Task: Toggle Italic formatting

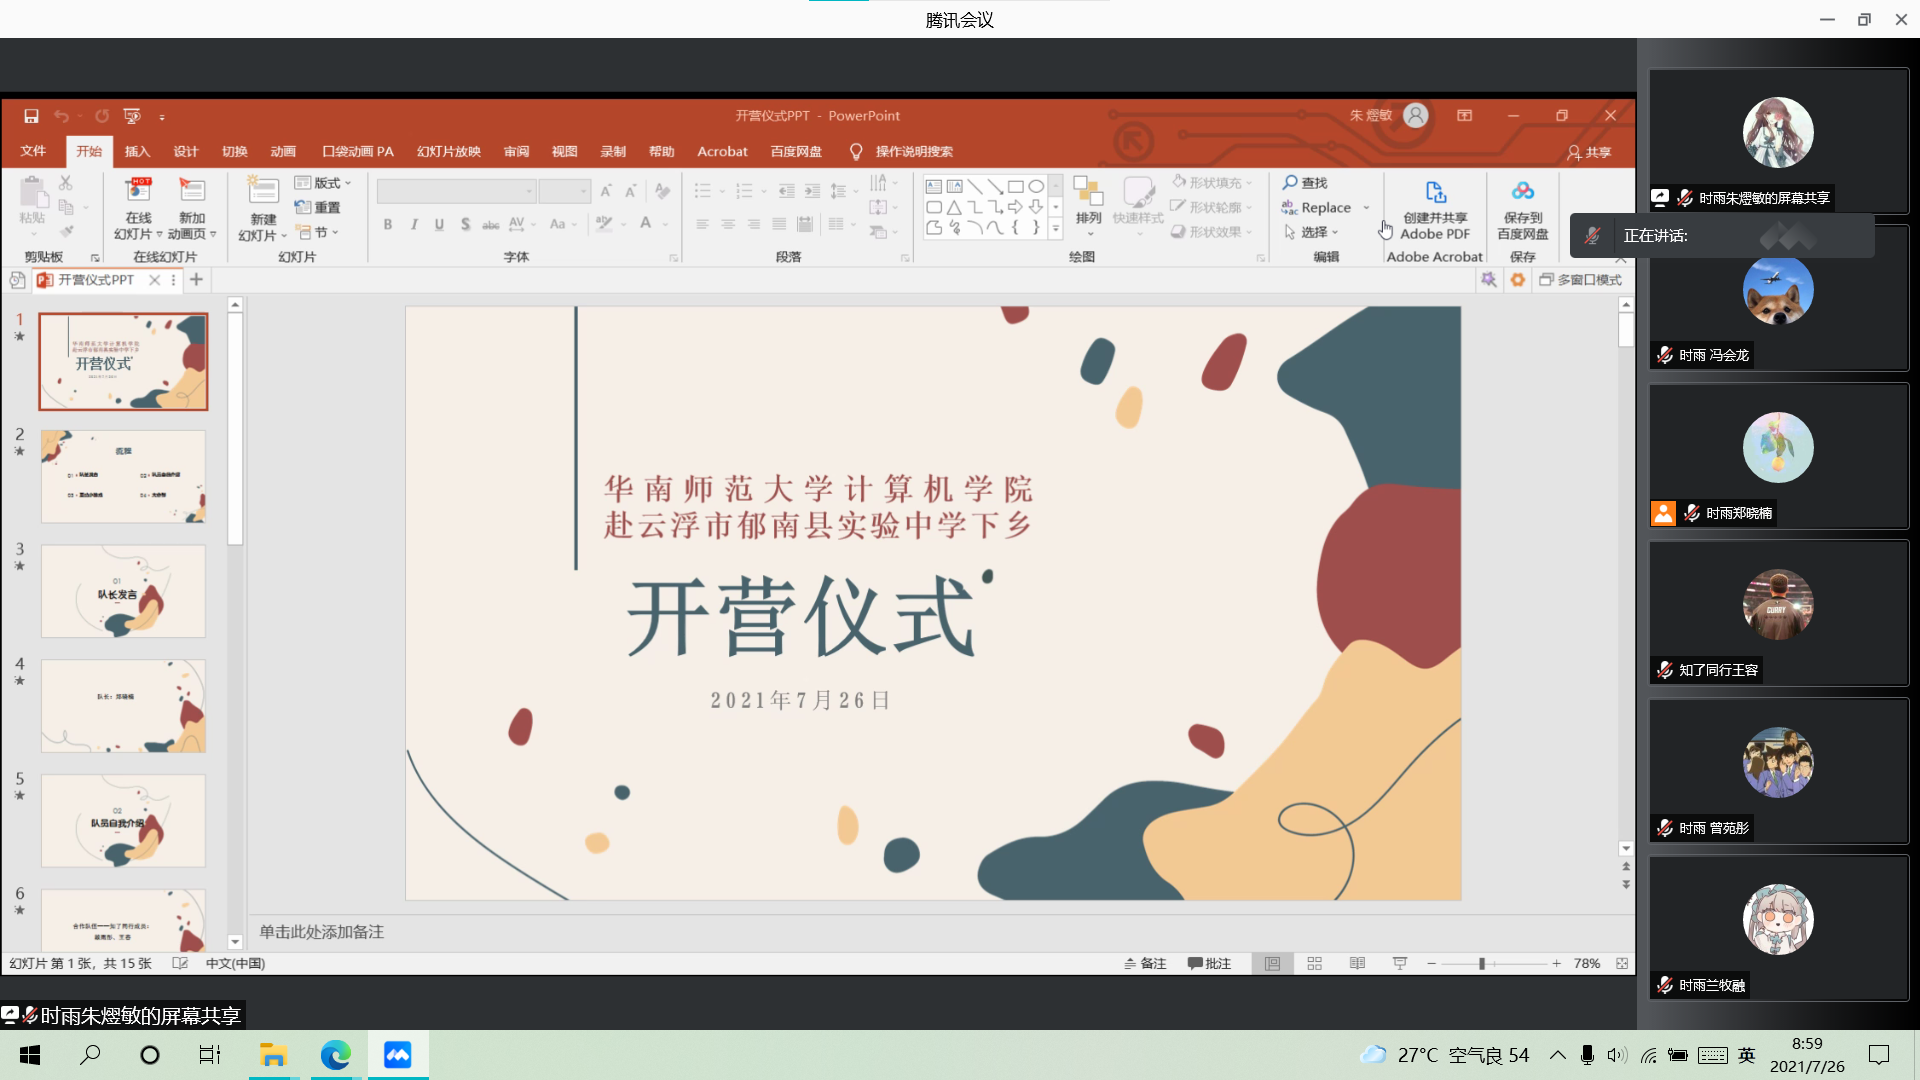Action: (414, 224)
